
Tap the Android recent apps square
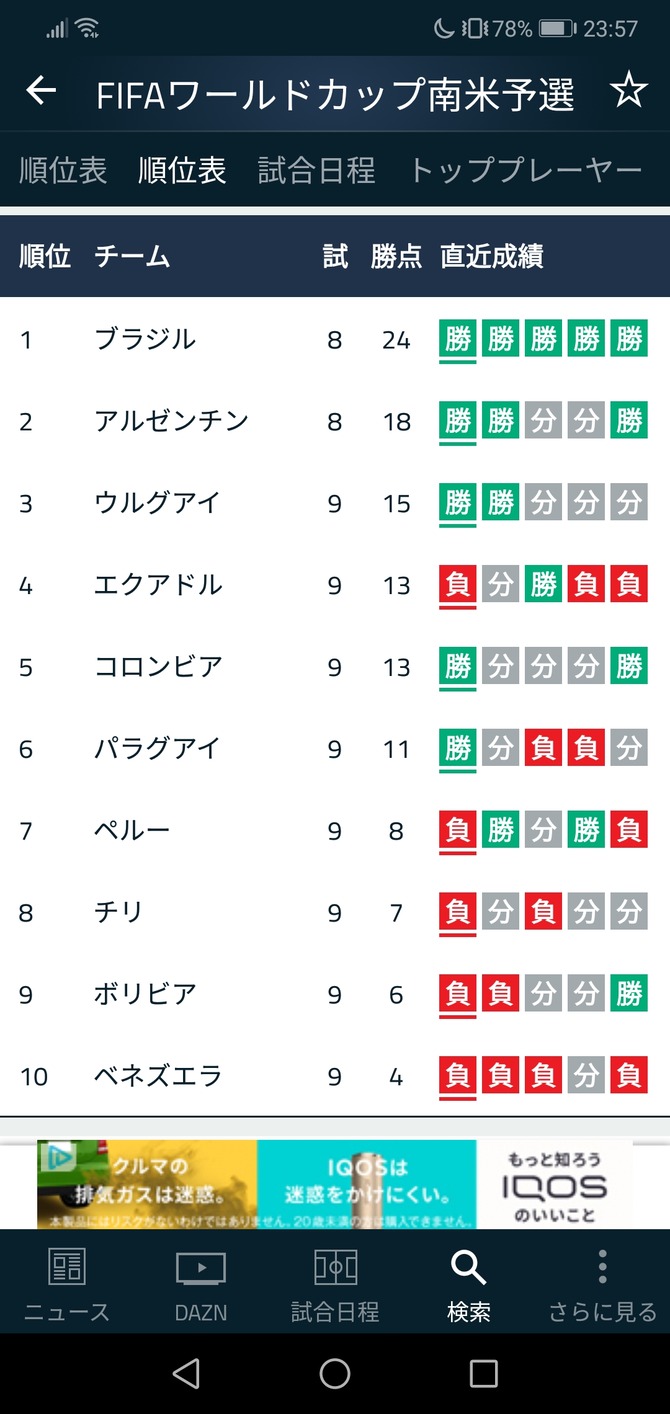point(484,1373)
